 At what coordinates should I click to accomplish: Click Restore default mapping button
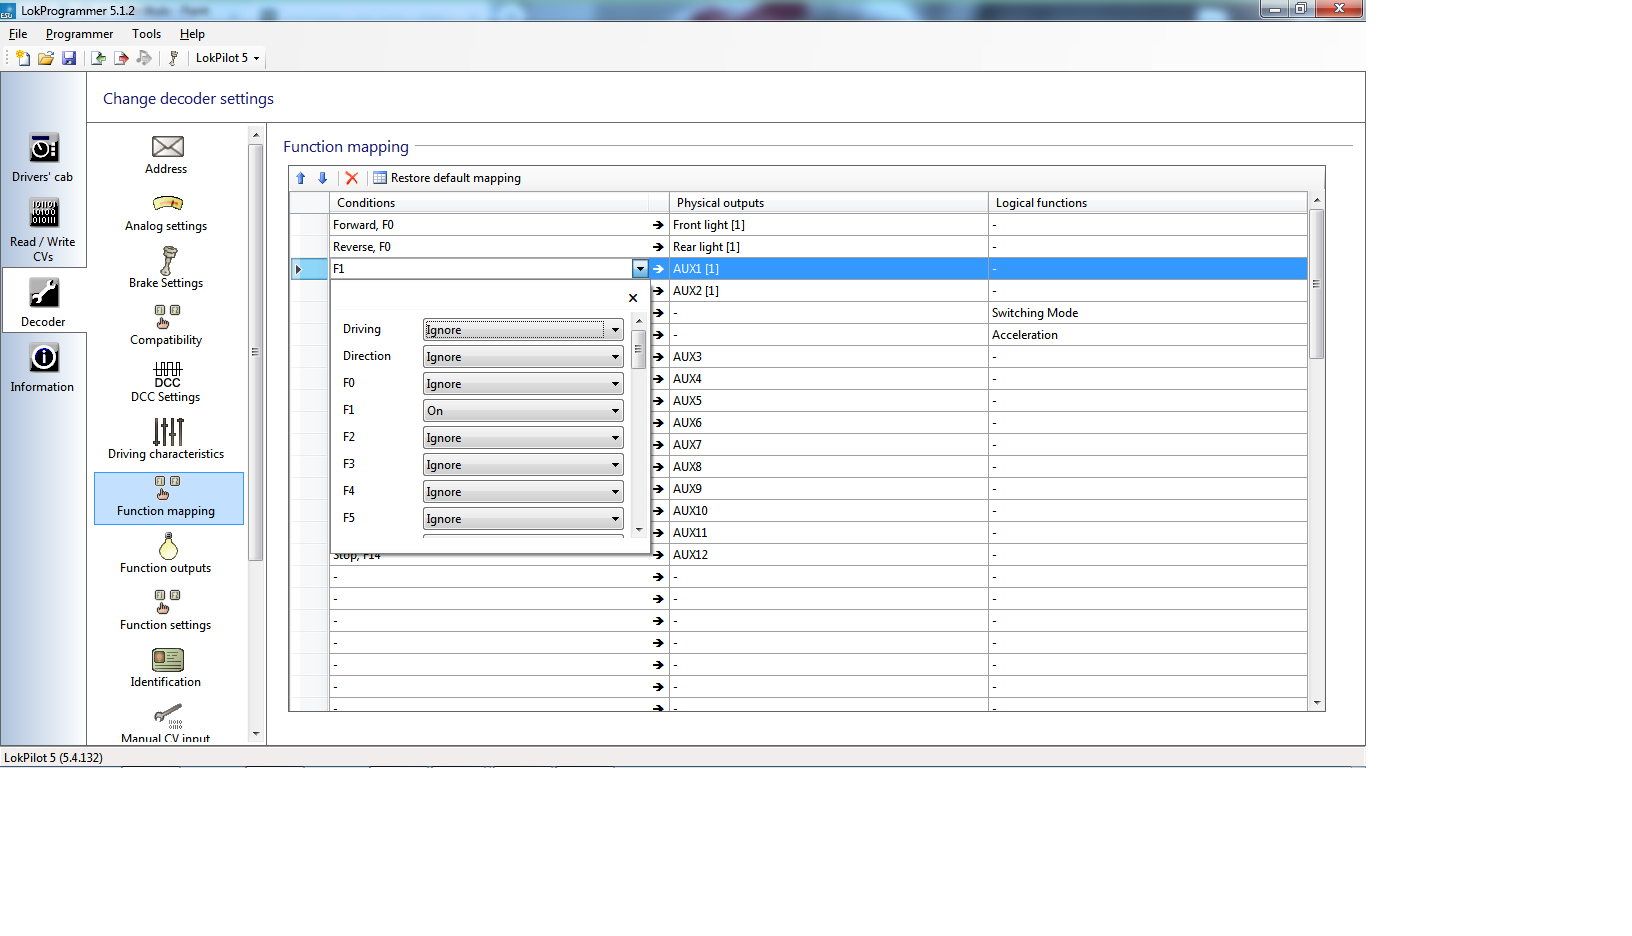[447, 178]
